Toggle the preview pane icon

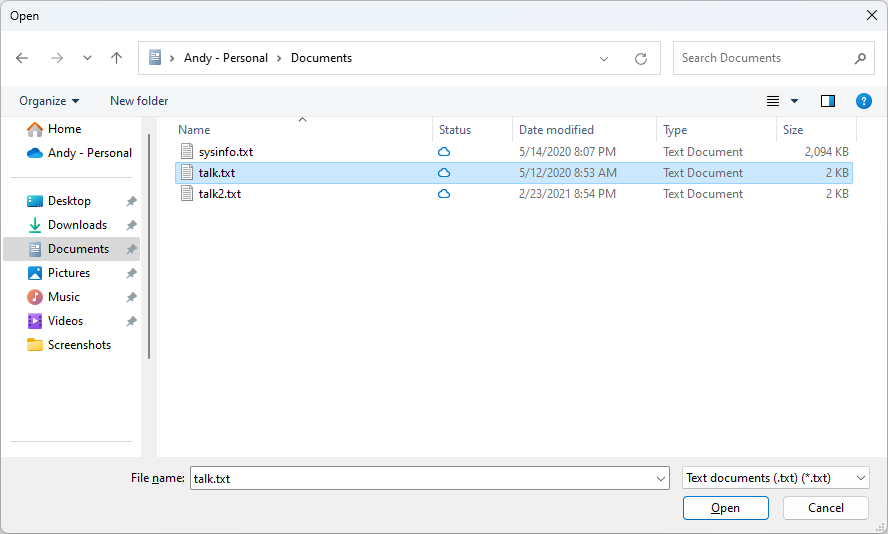click(828, 101)
